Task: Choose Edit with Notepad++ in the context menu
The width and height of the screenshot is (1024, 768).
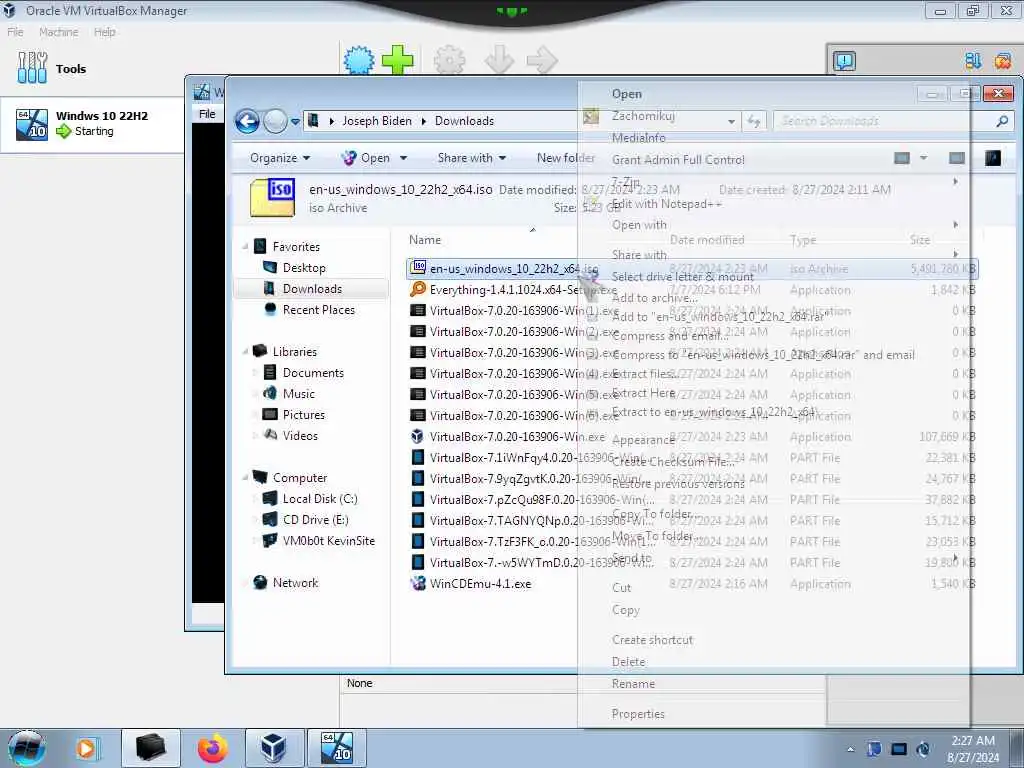Action: [667, 204]
